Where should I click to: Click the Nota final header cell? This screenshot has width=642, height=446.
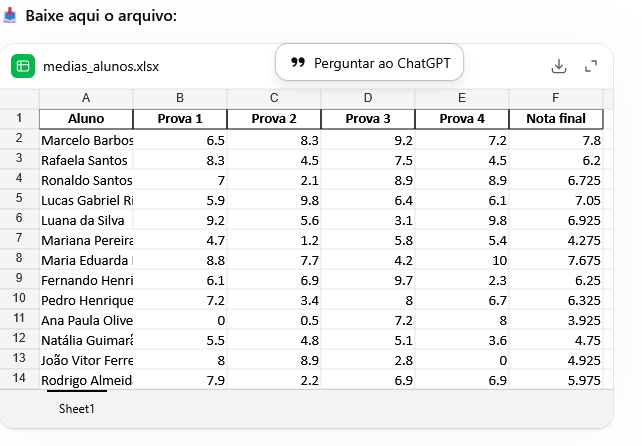(556, 119)
